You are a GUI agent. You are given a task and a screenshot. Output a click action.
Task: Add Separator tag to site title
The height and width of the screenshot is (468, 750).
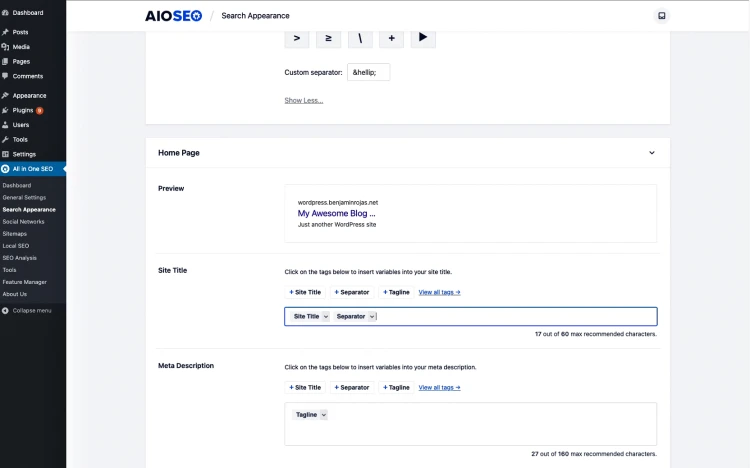click(x=352, y=292)
